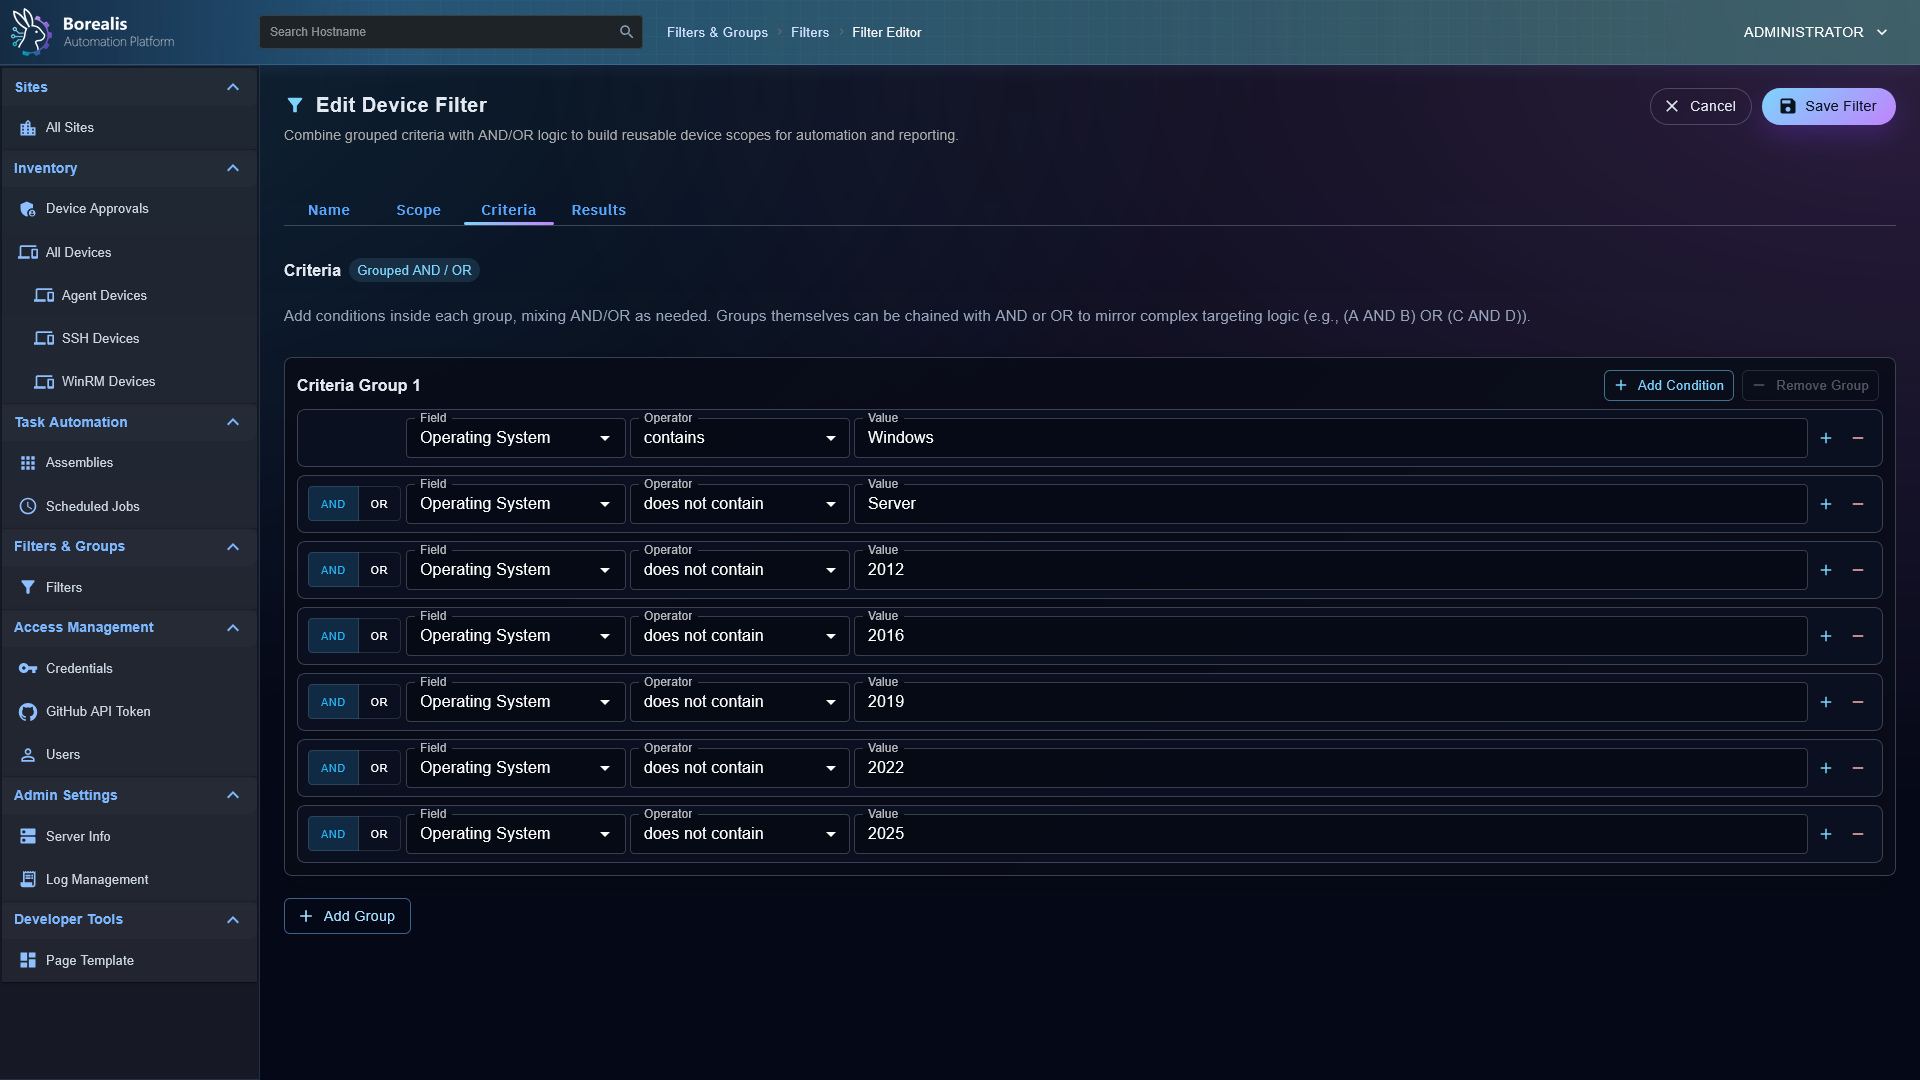Toggle AND logic on the 2016 condition
The height and width of the screenshot is (1080, 1920).
(333, 635)
